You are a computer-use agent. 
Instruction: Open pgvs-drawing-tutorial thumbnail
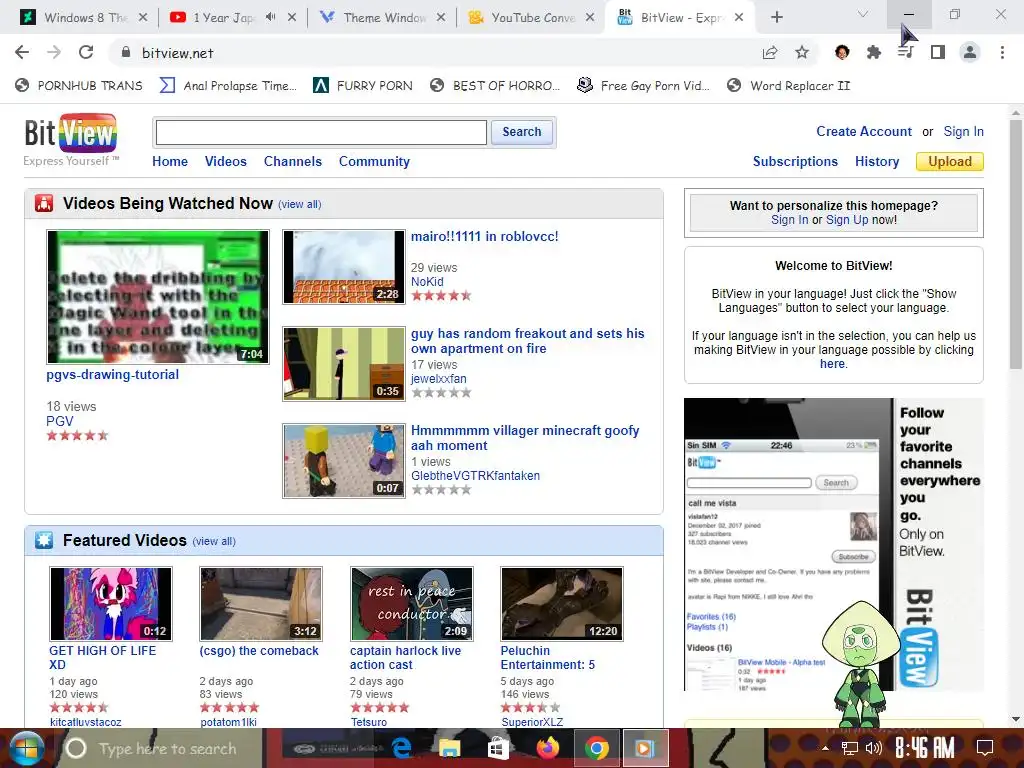pyautogui.click(x=157, y=297)
